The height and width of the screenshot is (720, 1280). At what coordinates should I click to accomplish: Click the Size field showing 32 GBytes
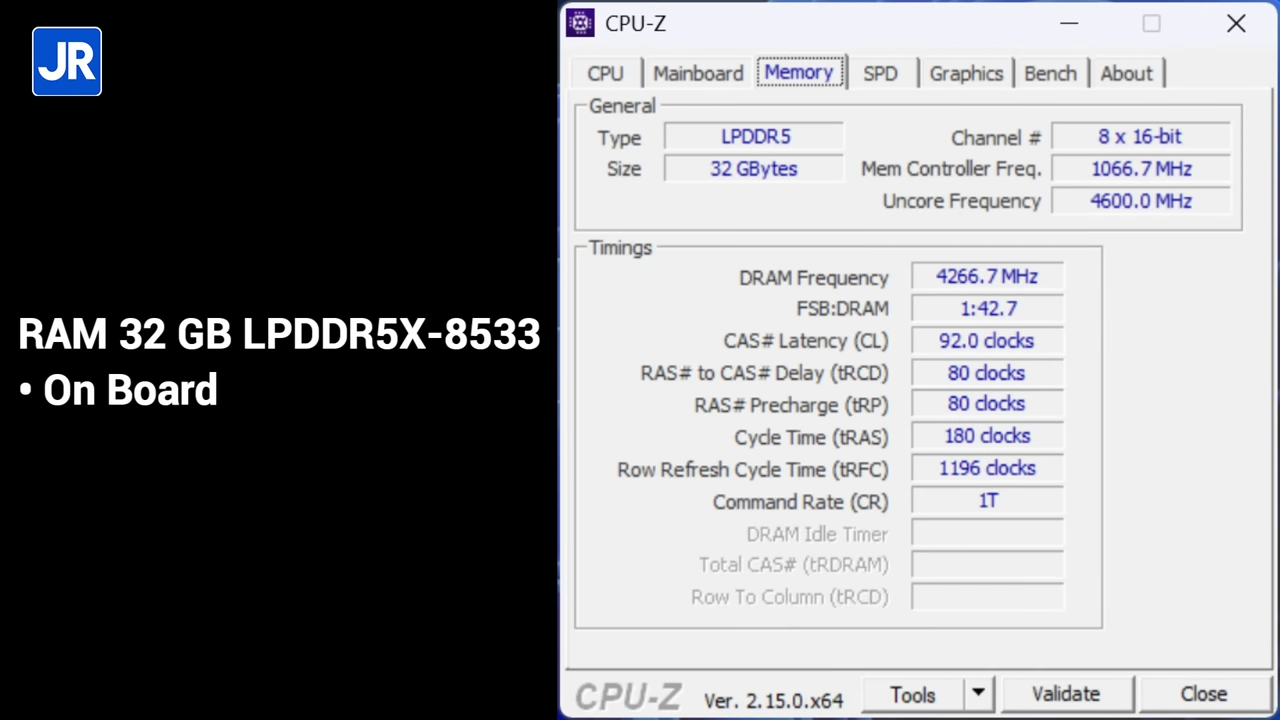click(x=754, y=168)
